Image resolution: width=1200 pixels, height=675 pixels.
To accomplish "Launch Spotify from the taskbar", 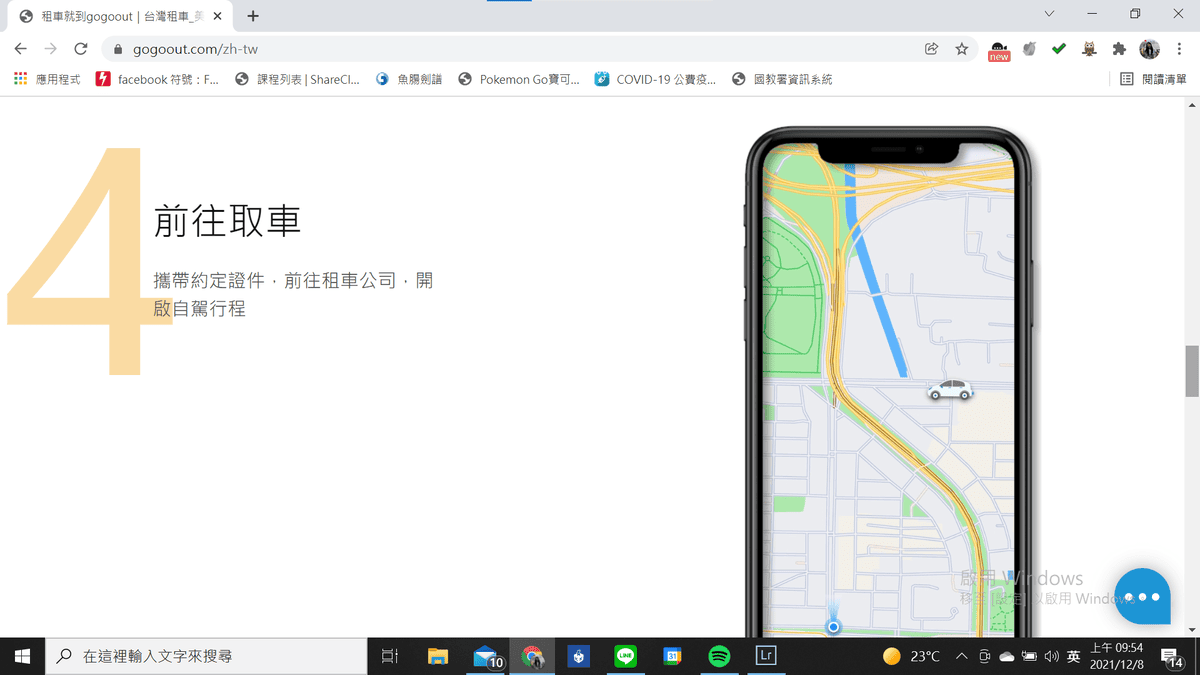I will click(719, 656).
